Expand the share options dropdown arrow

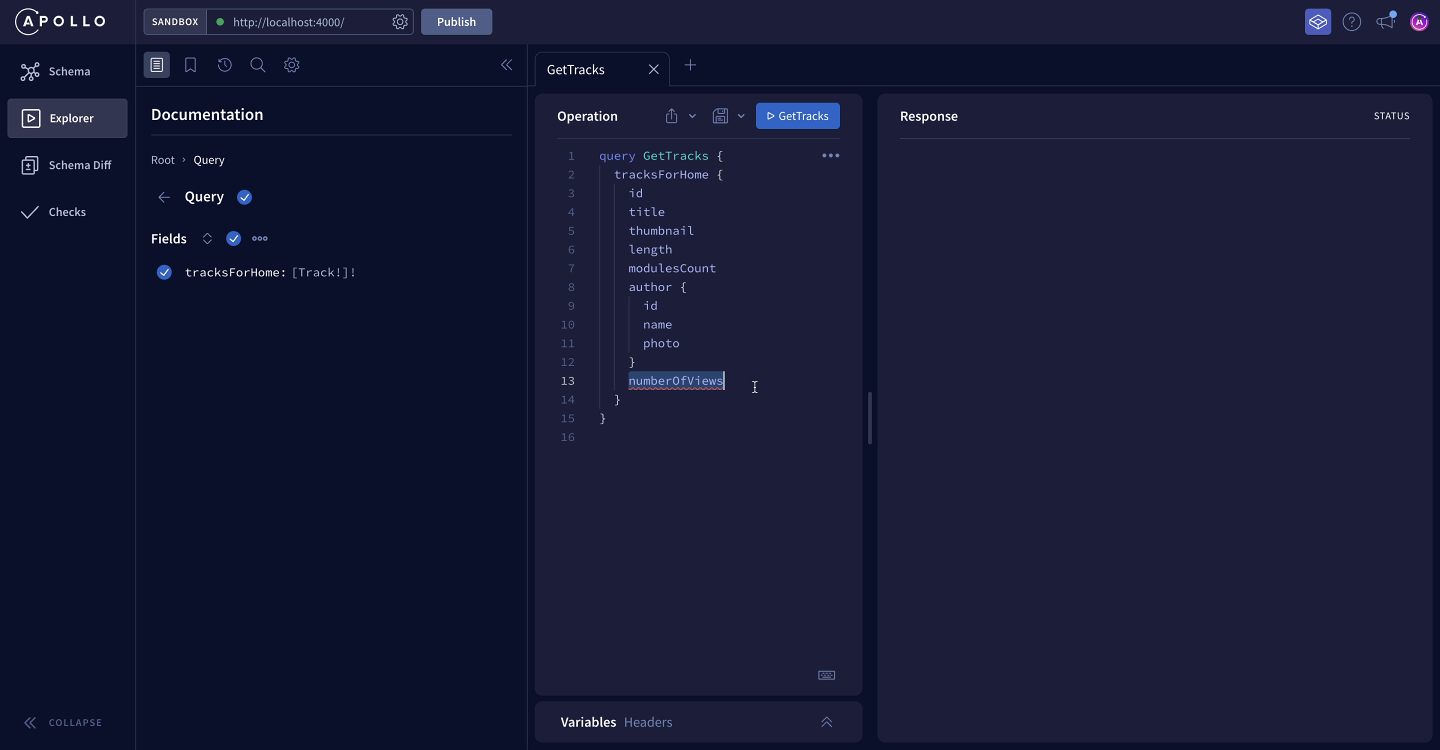692,116
